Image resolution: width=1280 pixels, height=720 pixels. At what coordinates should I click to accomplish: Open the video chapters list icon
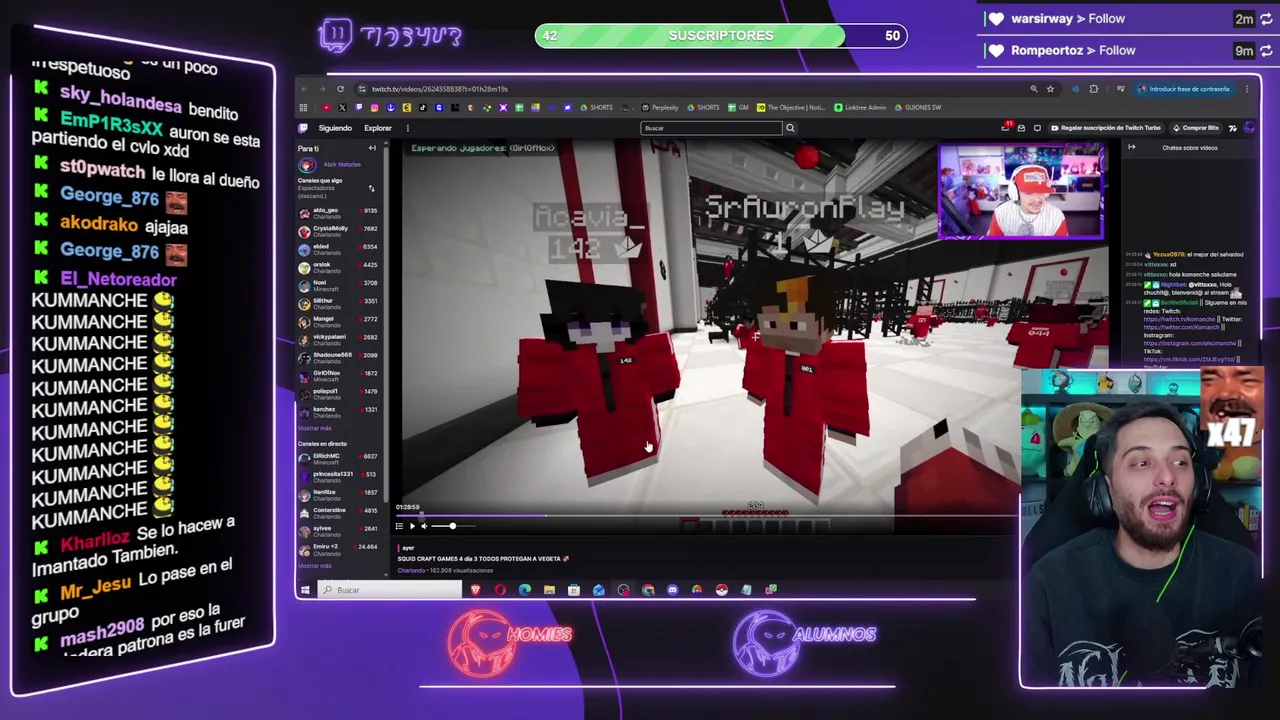399,526
